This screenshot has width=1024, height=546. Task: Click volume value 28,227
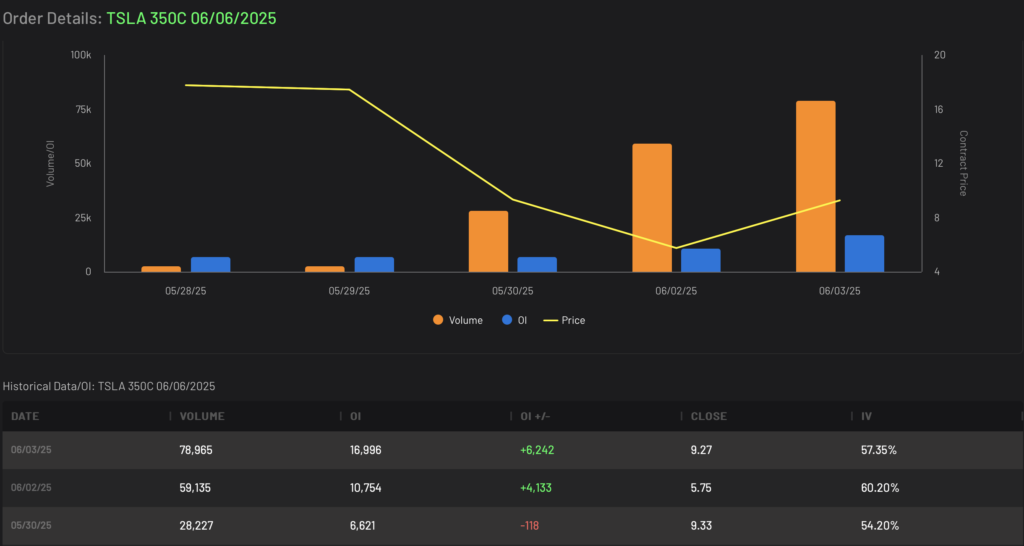[x=196, y=526]
